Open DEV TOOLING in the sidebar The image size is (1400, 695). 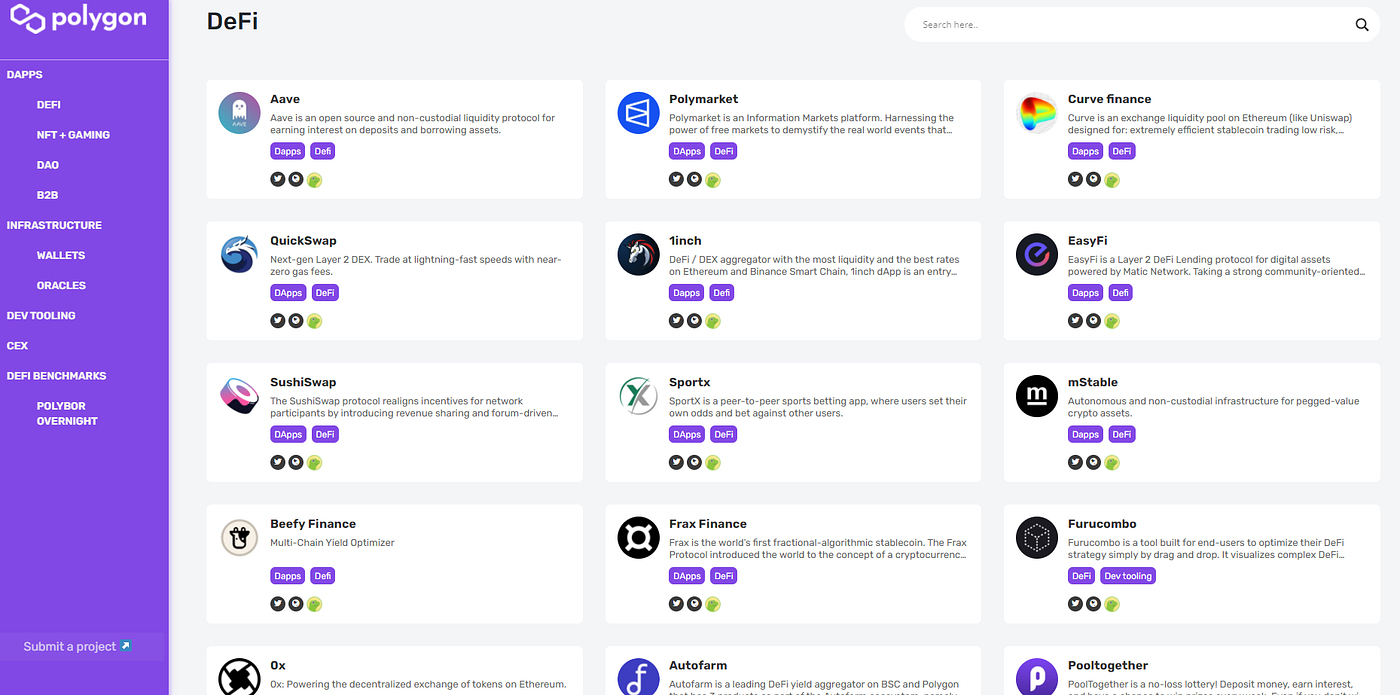(41, 315)
